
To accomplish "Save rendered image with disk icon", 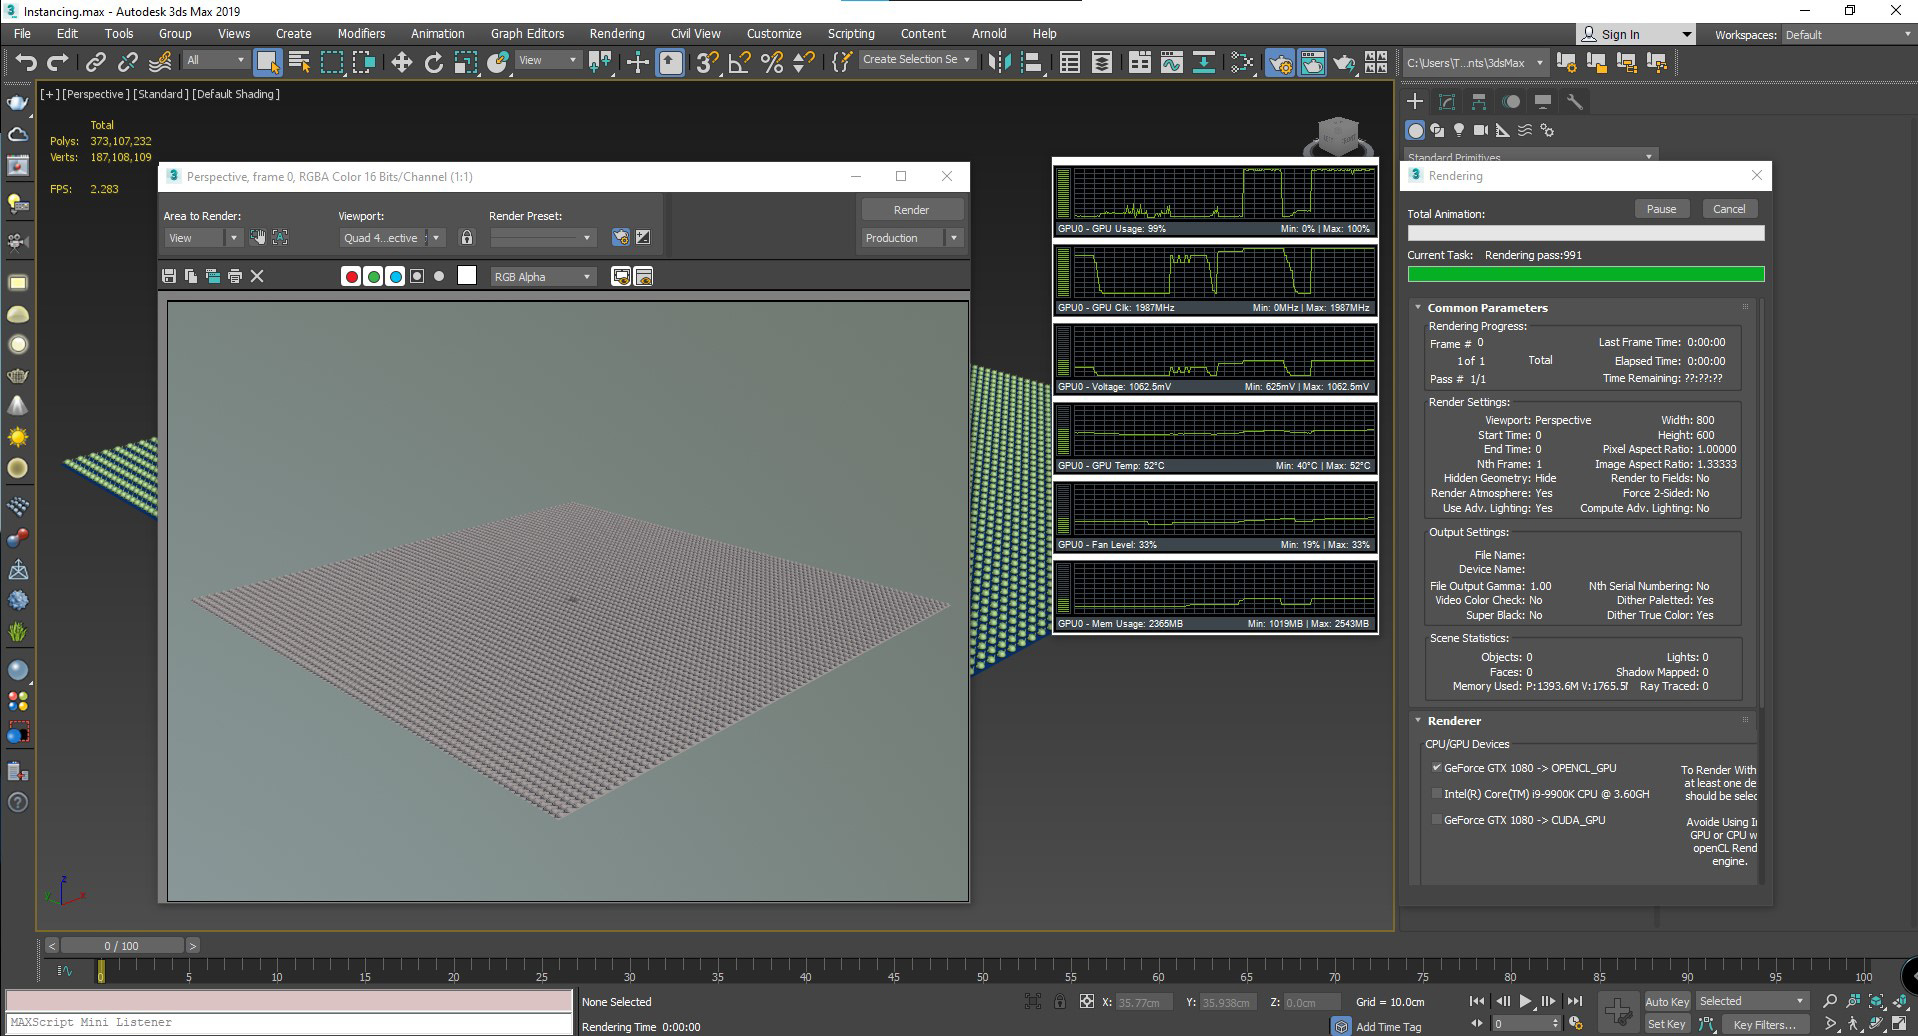I will [x=169, y=276].
